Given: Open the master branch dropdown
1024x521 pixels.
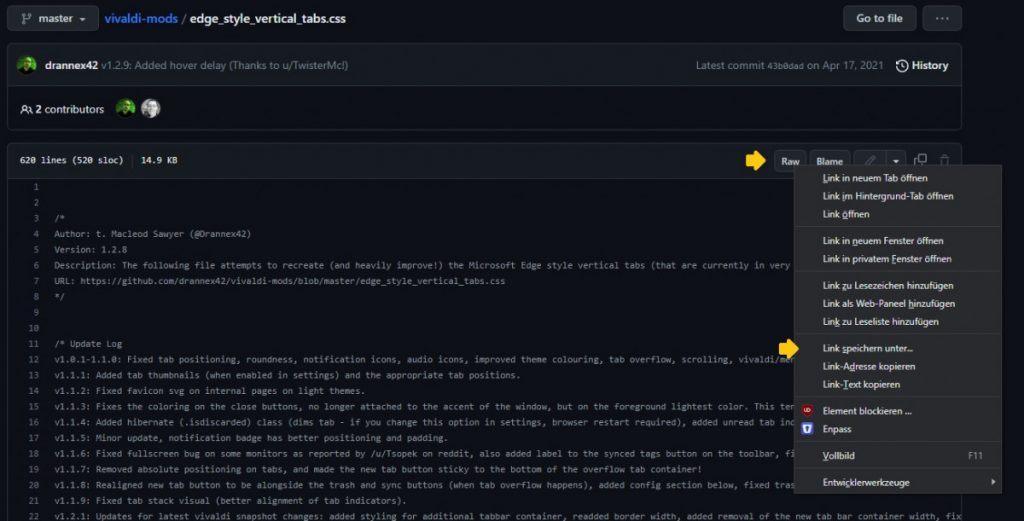Looking at the screenshot, I should pyautogui.click(x=53, y=18).
